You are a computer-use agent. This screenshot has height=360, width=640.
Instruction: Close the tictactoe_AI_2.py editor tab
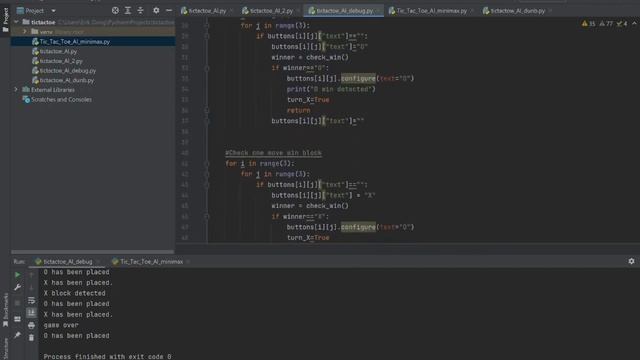pos(298,11)
